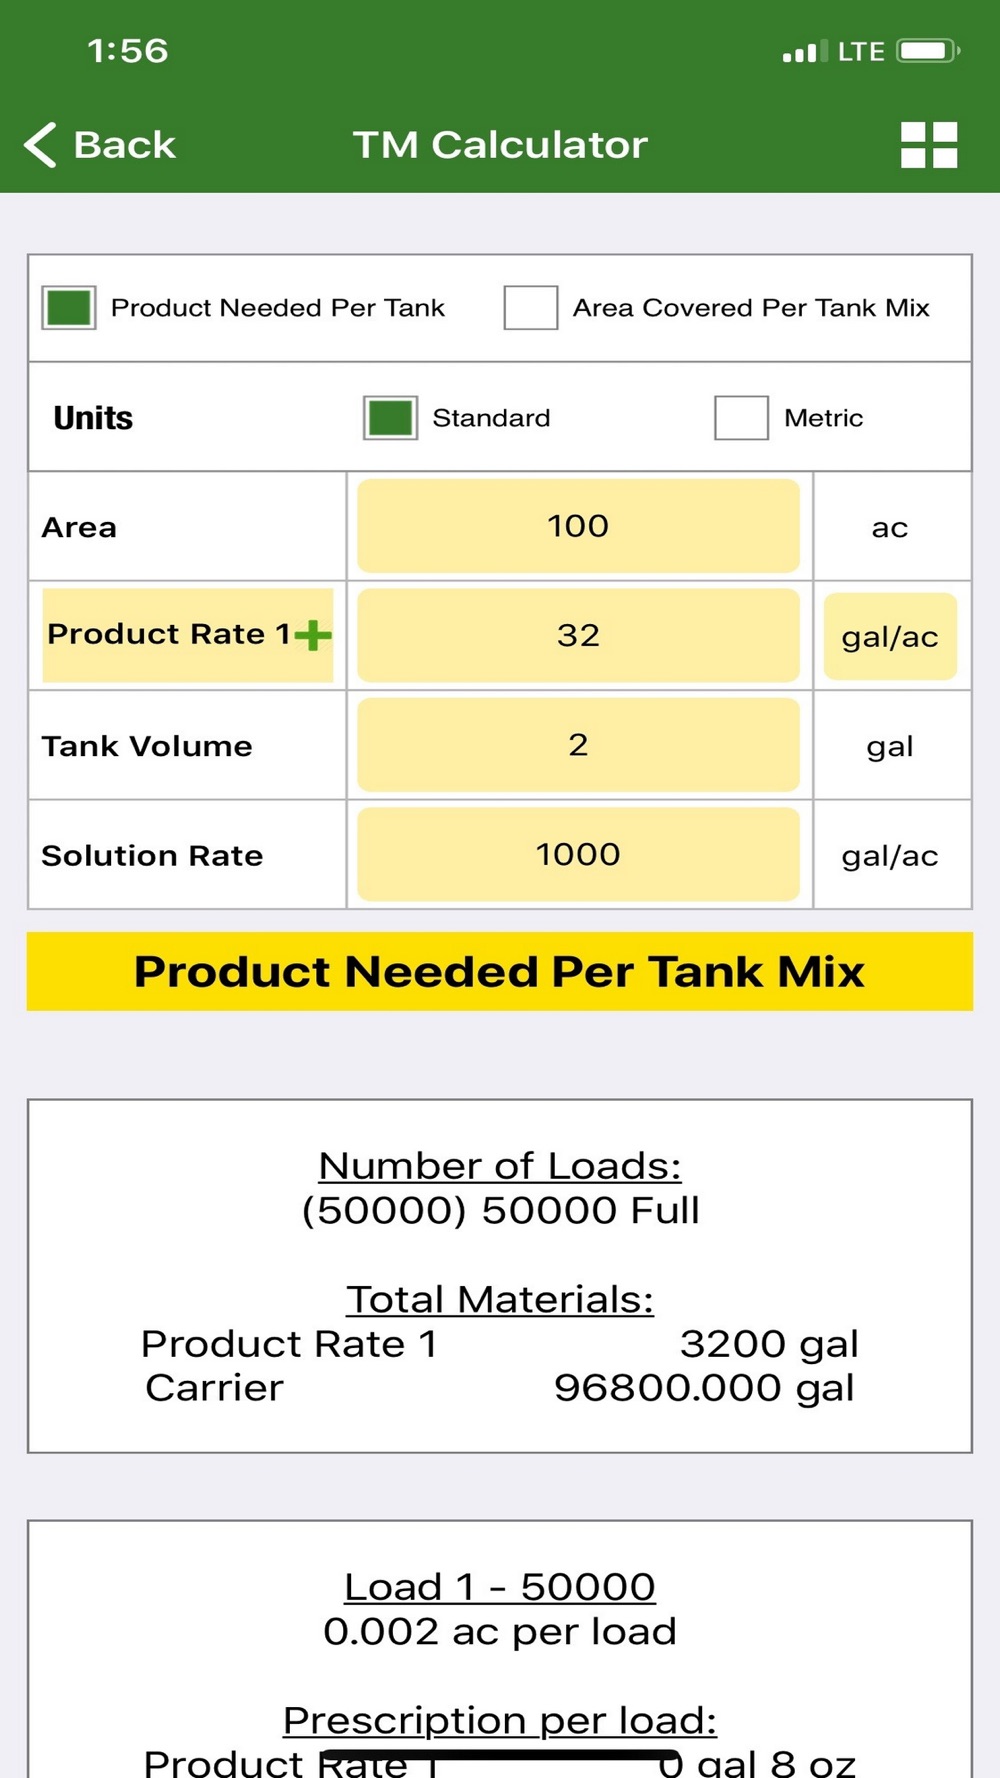
Task: Tap the Total Materials heading
Action: click(500, 1299)
